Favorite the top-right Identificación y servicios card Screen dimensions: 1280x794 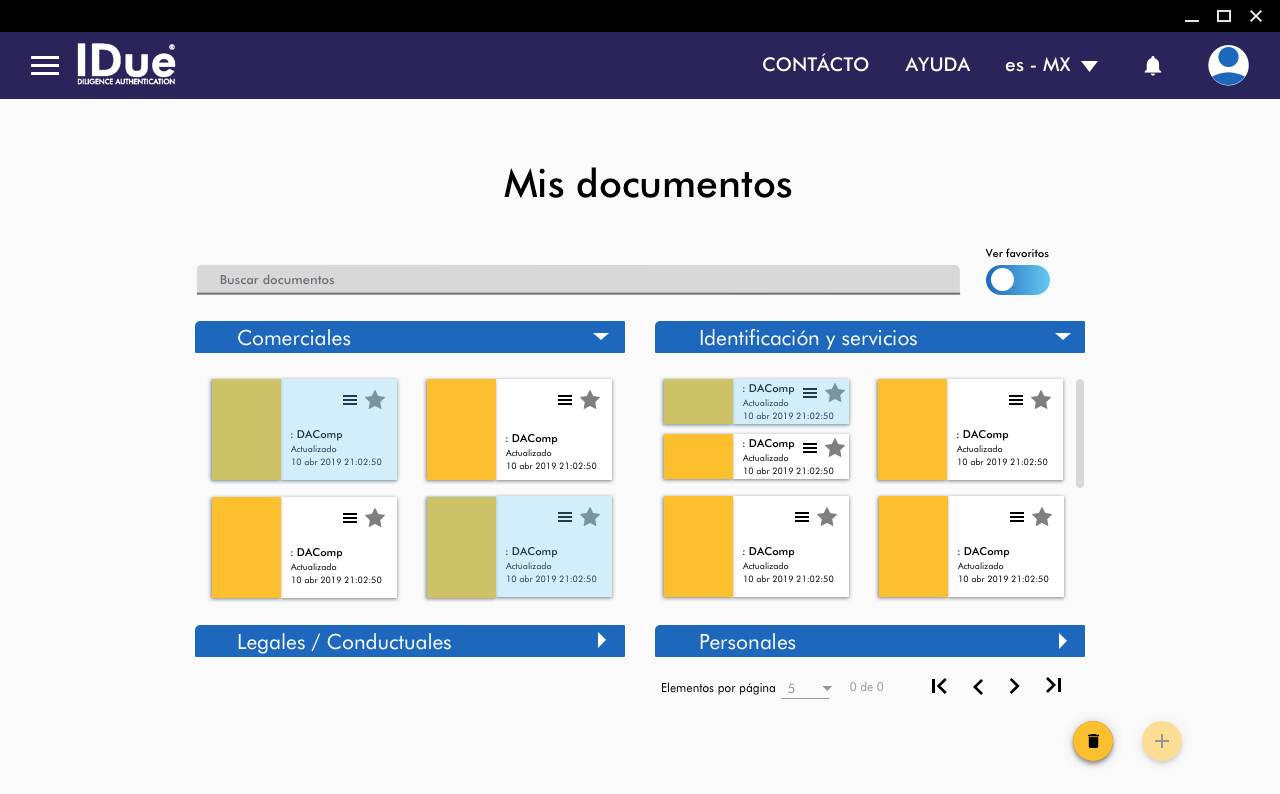1041,400
